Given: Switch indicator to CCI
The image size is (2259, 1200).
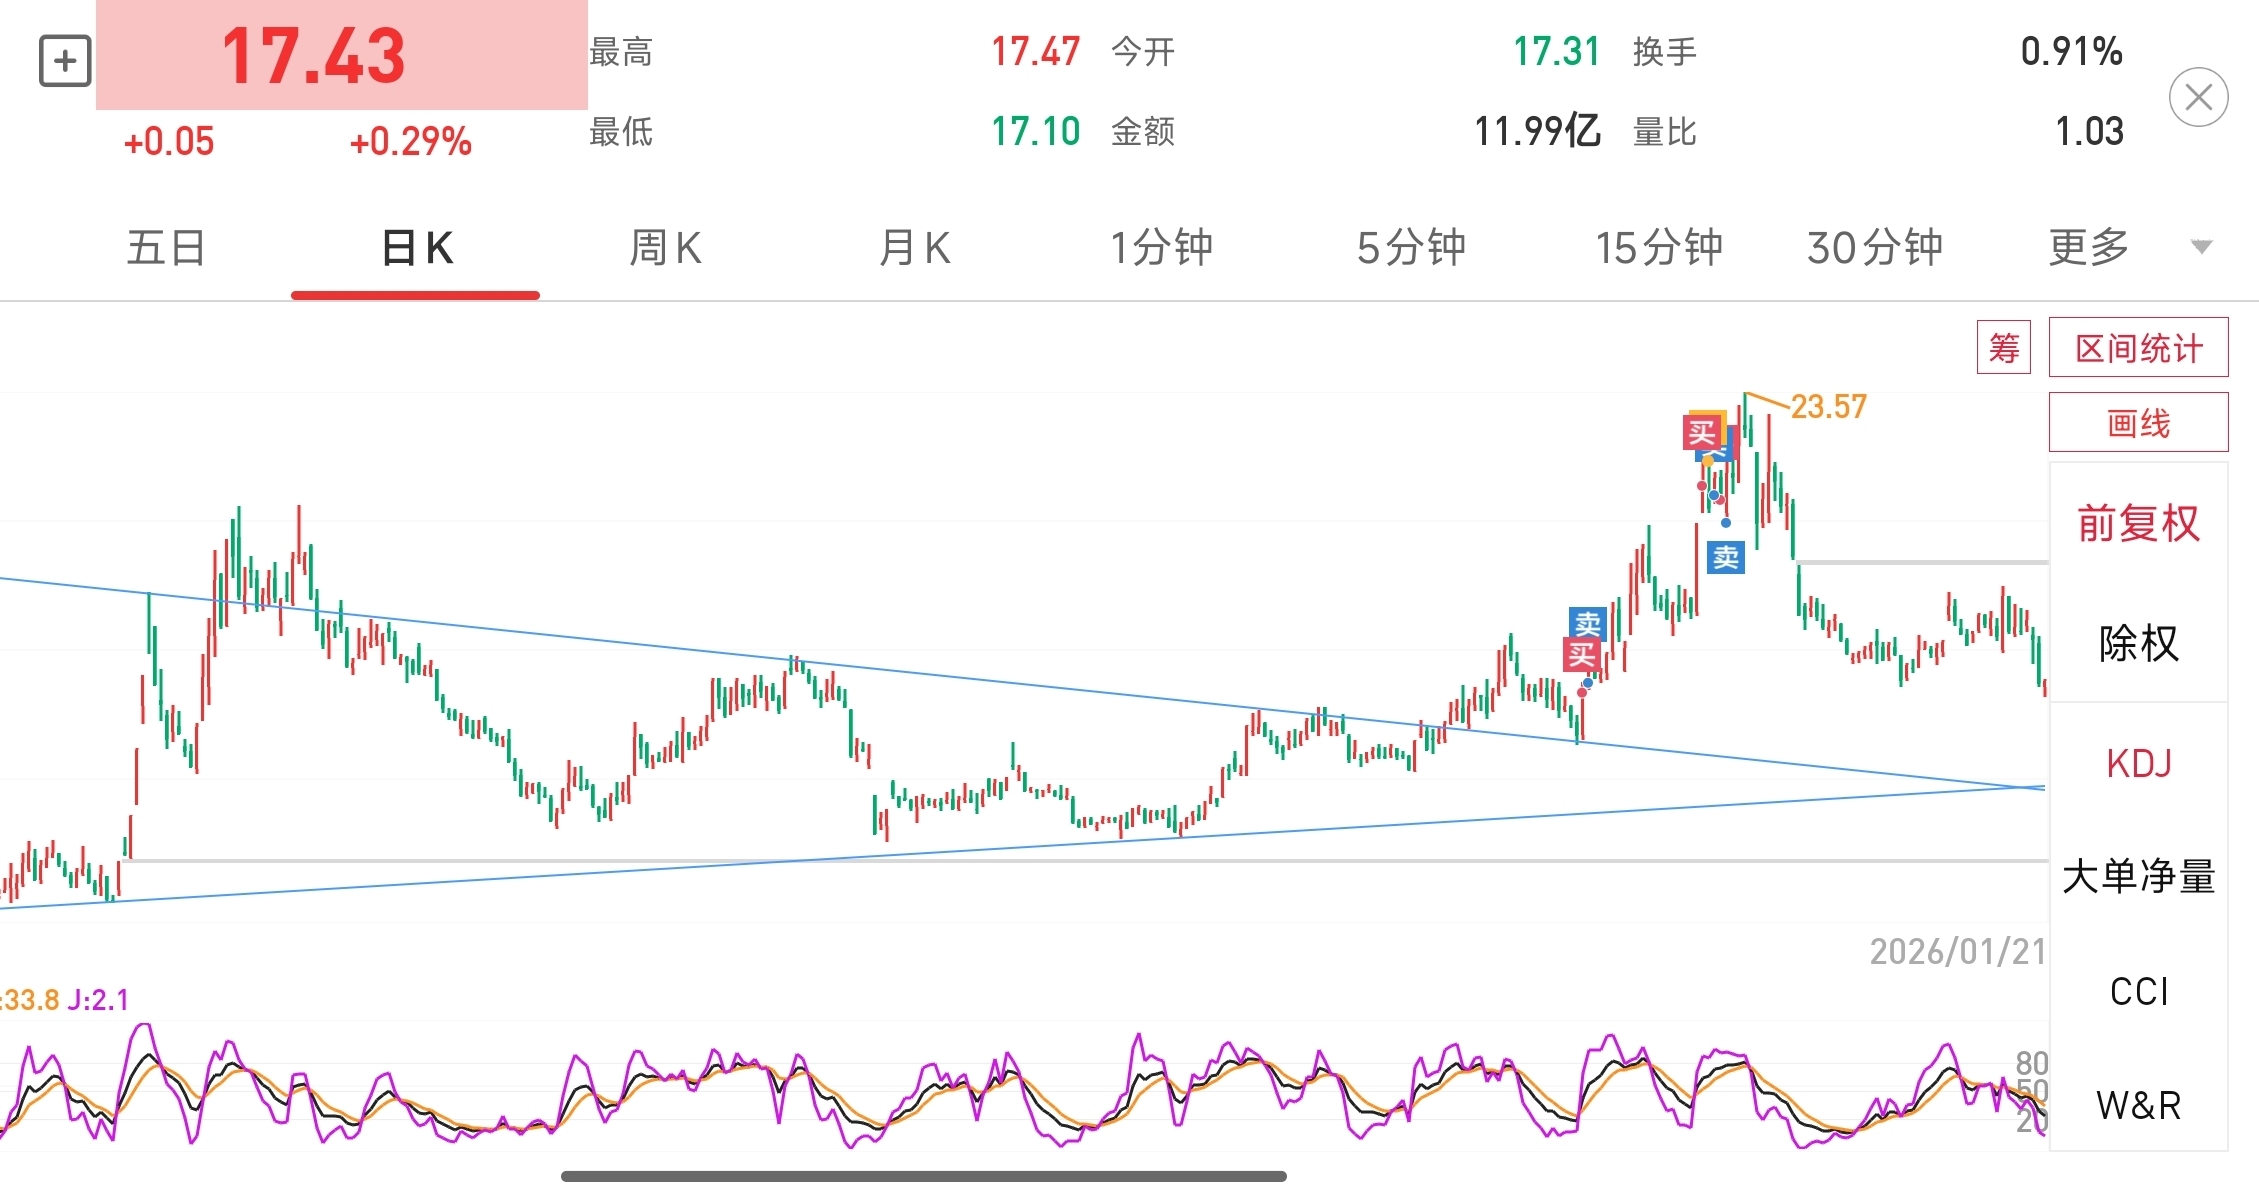Looking at the screenshot, I should coord(2138,991).
